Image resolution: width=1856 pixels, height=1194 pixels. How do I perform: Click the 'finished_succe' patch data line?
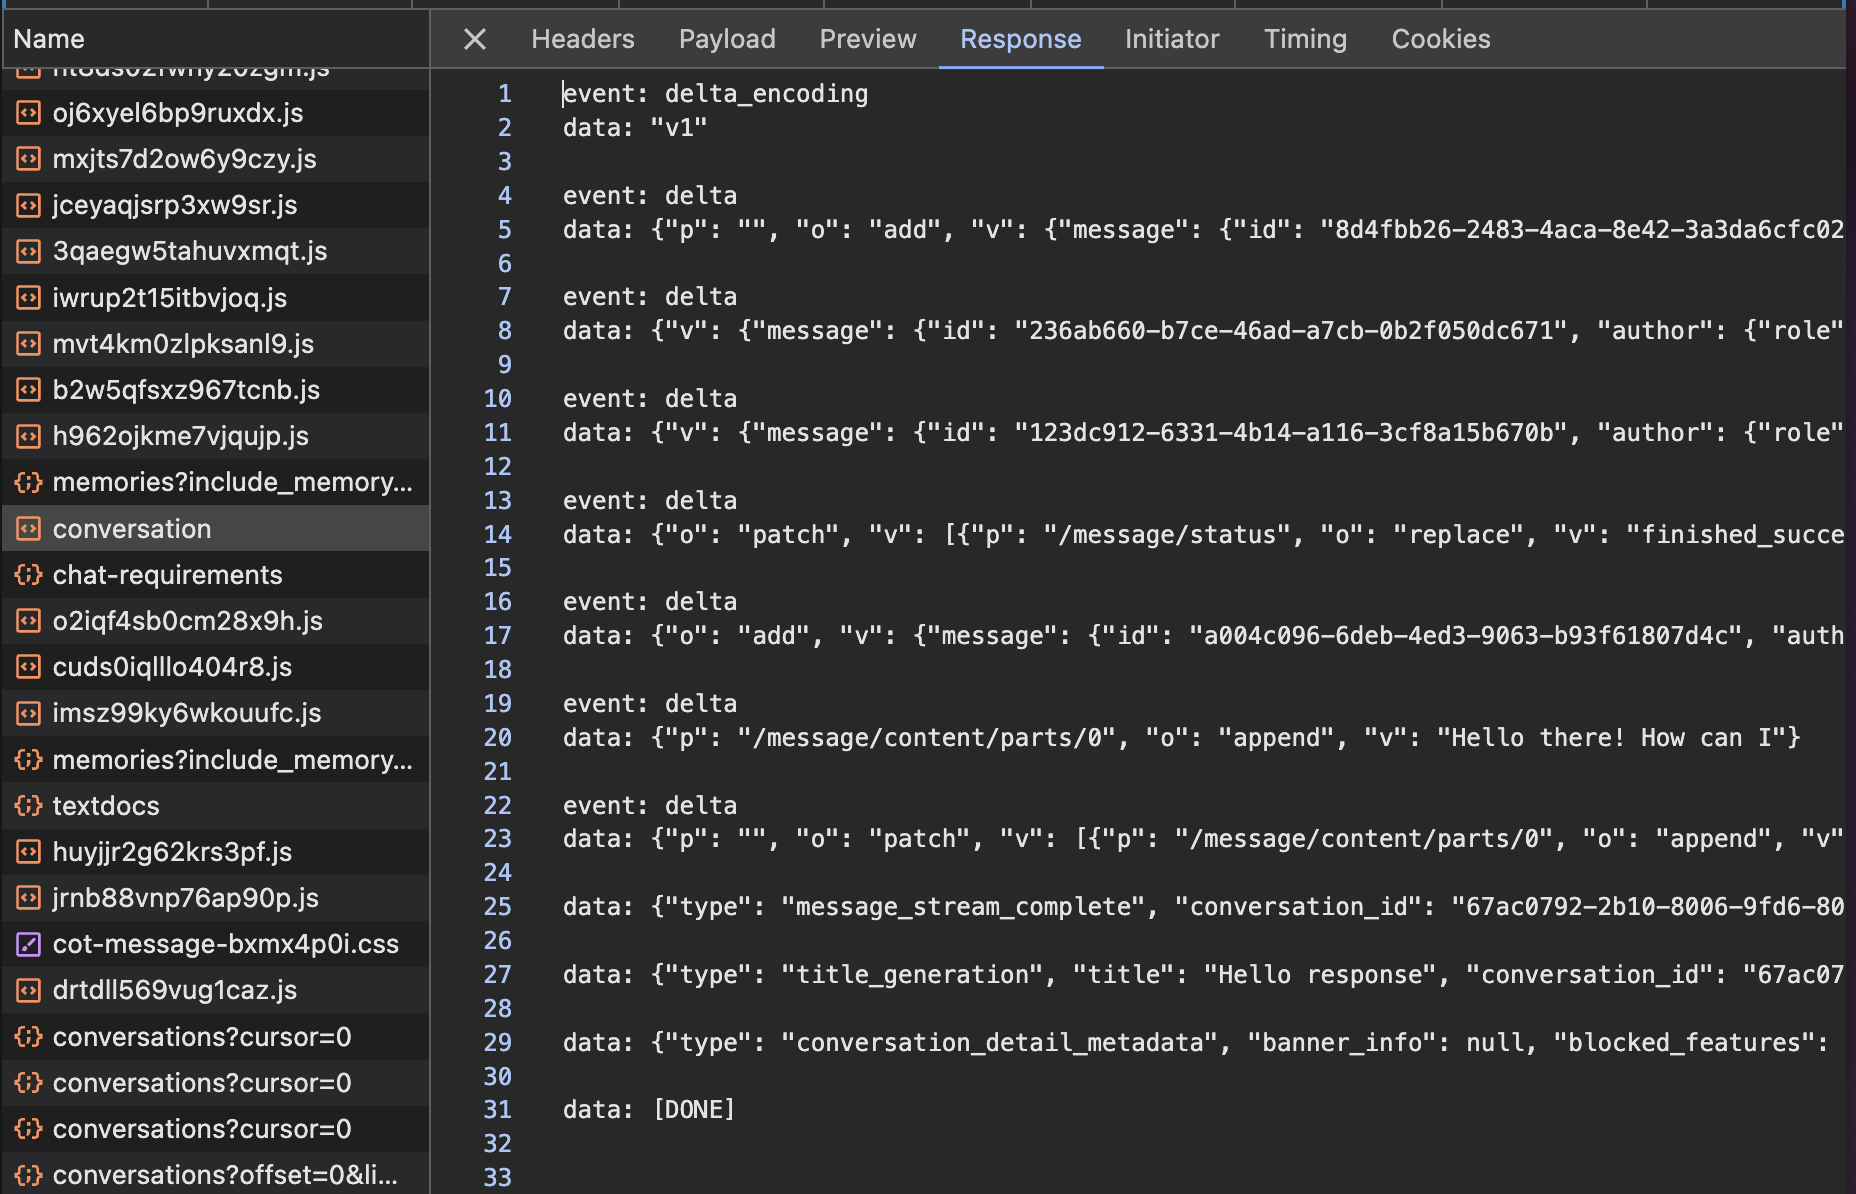[x=1203, y=534]
